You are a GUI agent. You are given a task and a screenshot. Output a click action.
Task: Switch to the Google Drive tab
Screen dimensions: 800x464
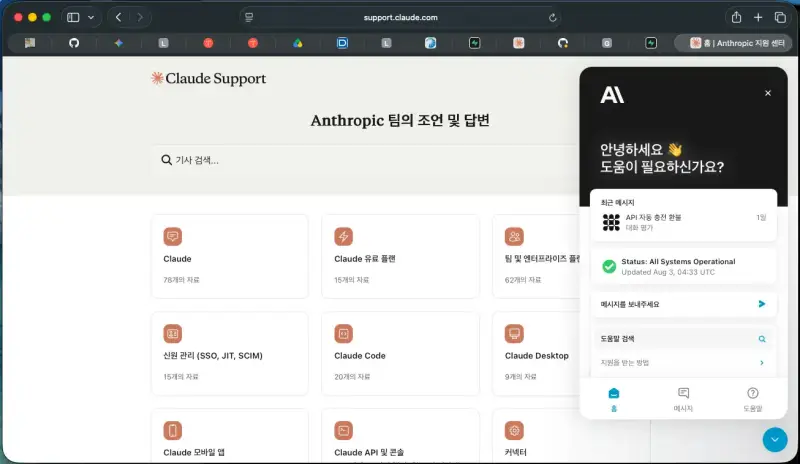(x=297, y=43)
